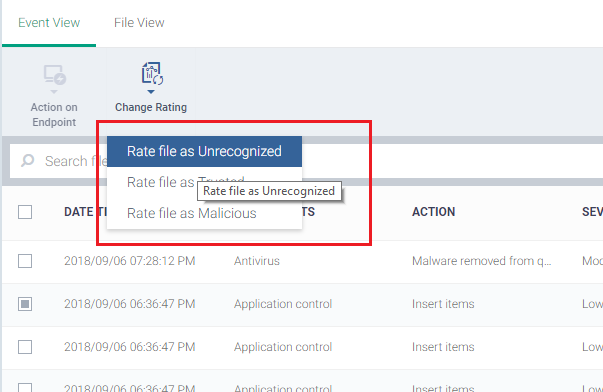The image size is (603, 392).
Task: Click the Antivirus component cell
Action: coord(257,261)
